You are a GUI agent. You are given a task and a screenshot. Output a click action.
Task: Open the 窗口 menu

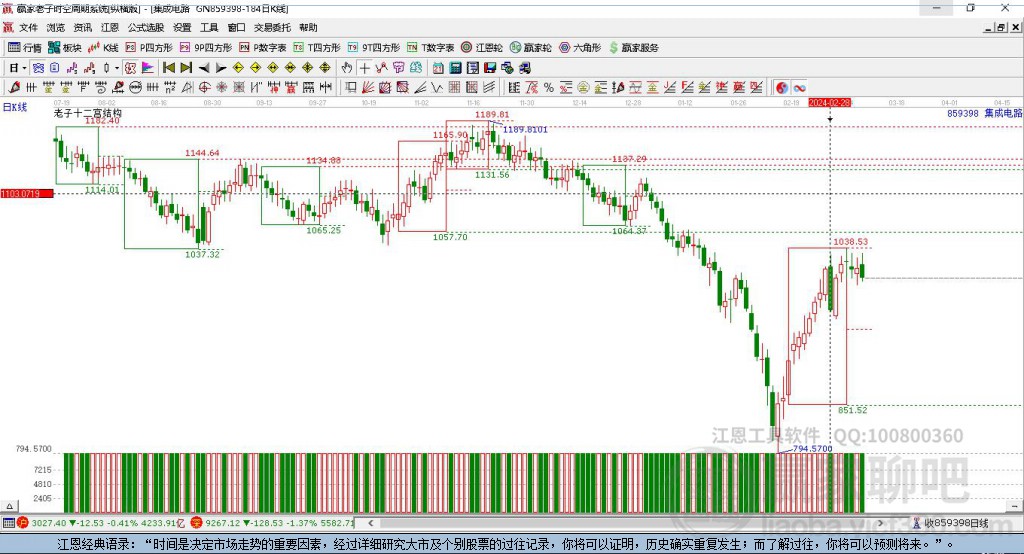click(236, 27)
